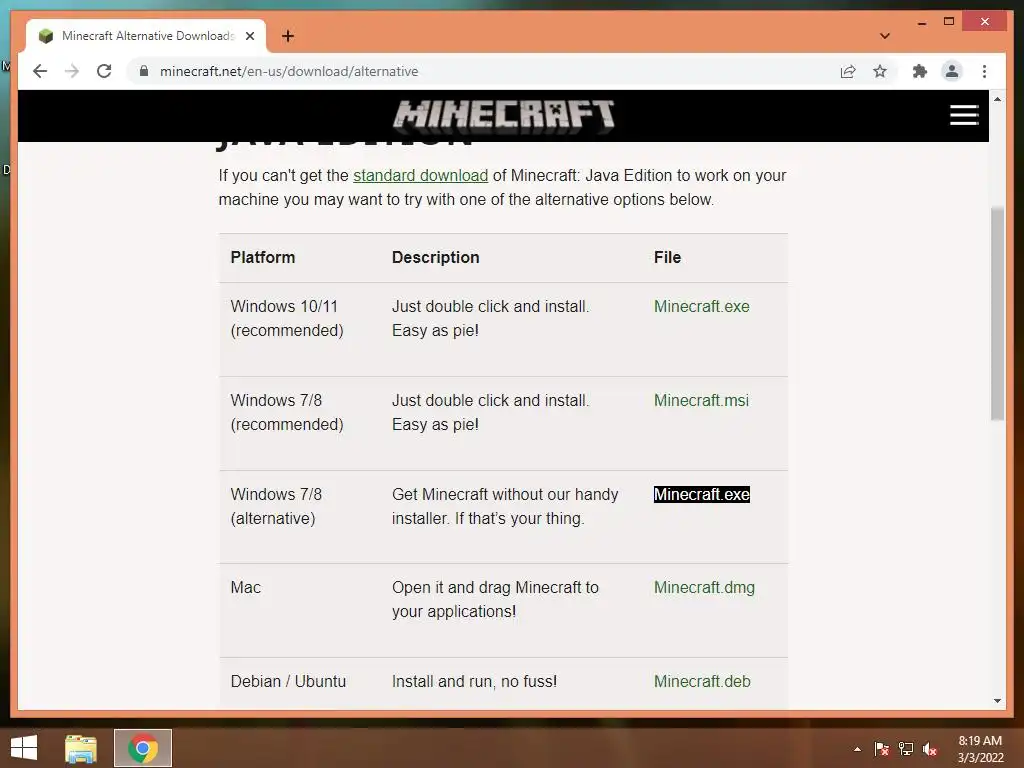Download the Minecraft.msi file
This screenshot has width=1024, height=768.
701,400
